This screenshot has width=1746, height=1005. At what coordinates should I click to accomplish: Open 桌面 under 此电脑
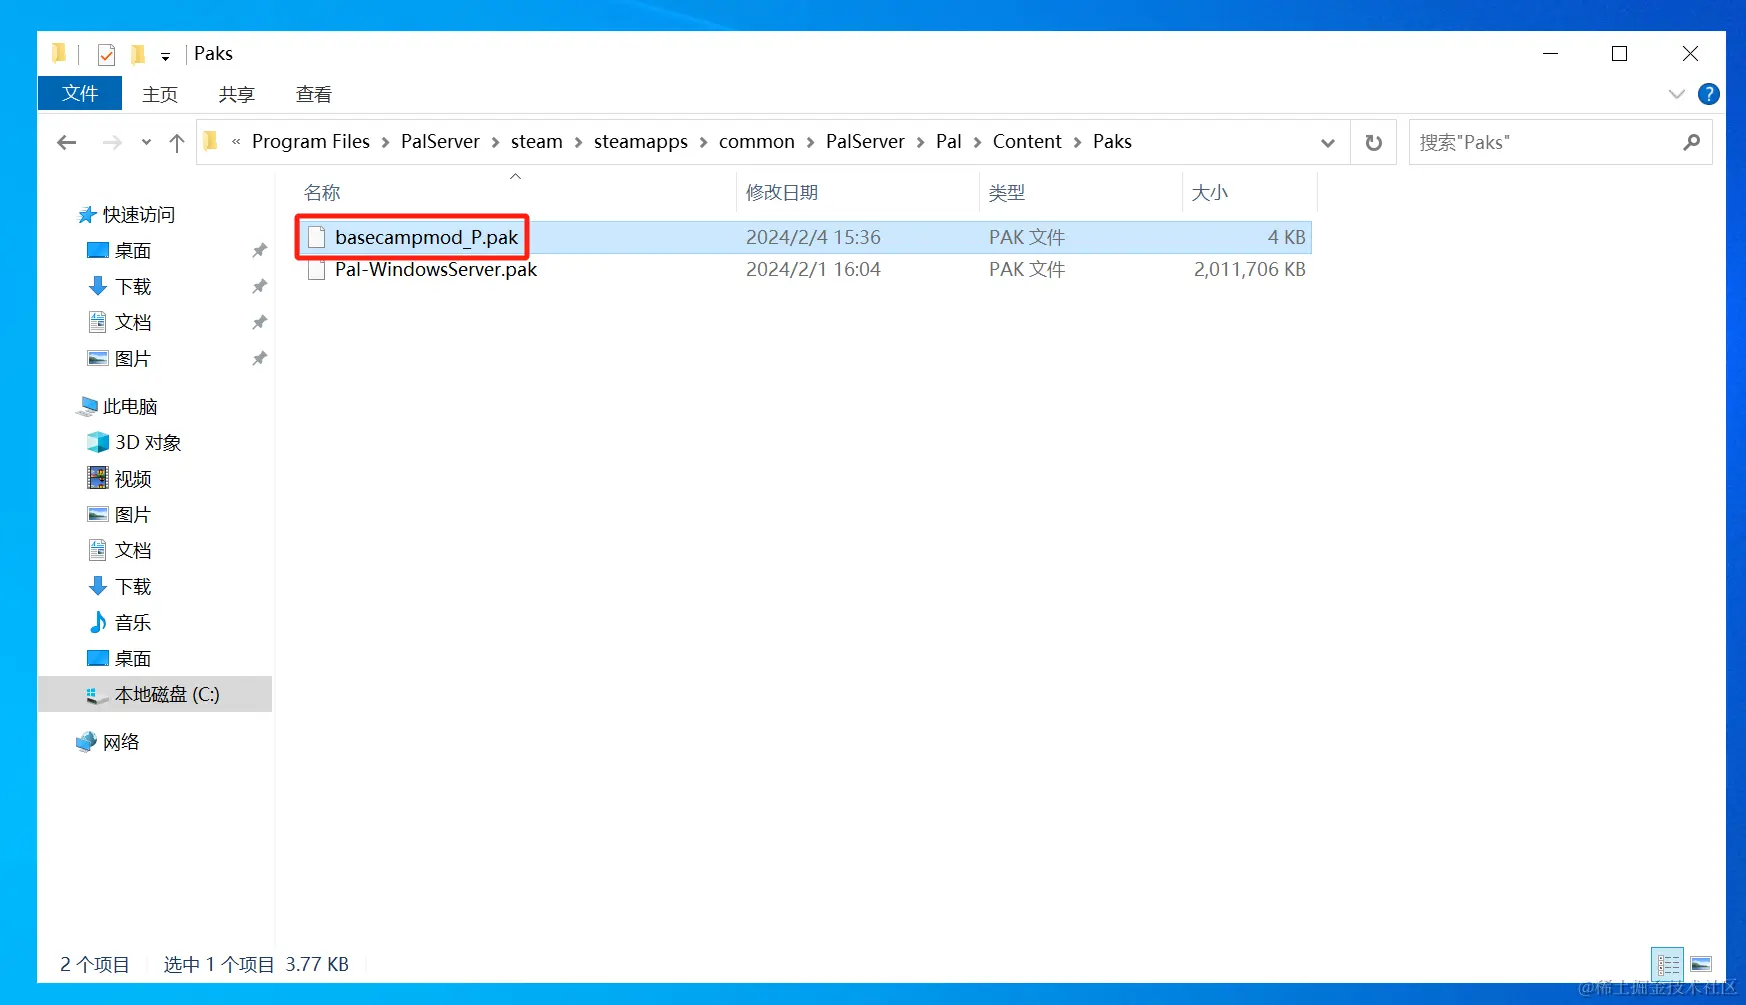133,658
